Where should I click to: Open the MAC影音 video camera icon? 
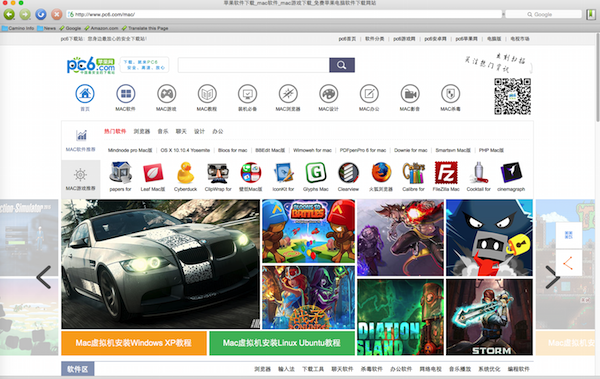tap(410, 94)
